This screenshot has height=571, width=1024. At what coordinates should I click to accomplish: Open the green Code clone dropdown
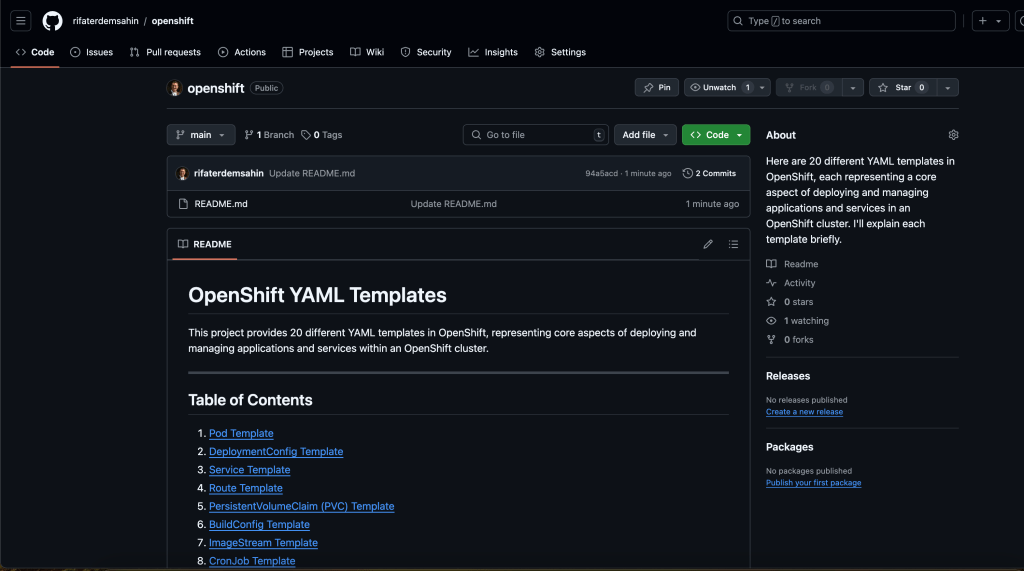click(x=716, y=135)
